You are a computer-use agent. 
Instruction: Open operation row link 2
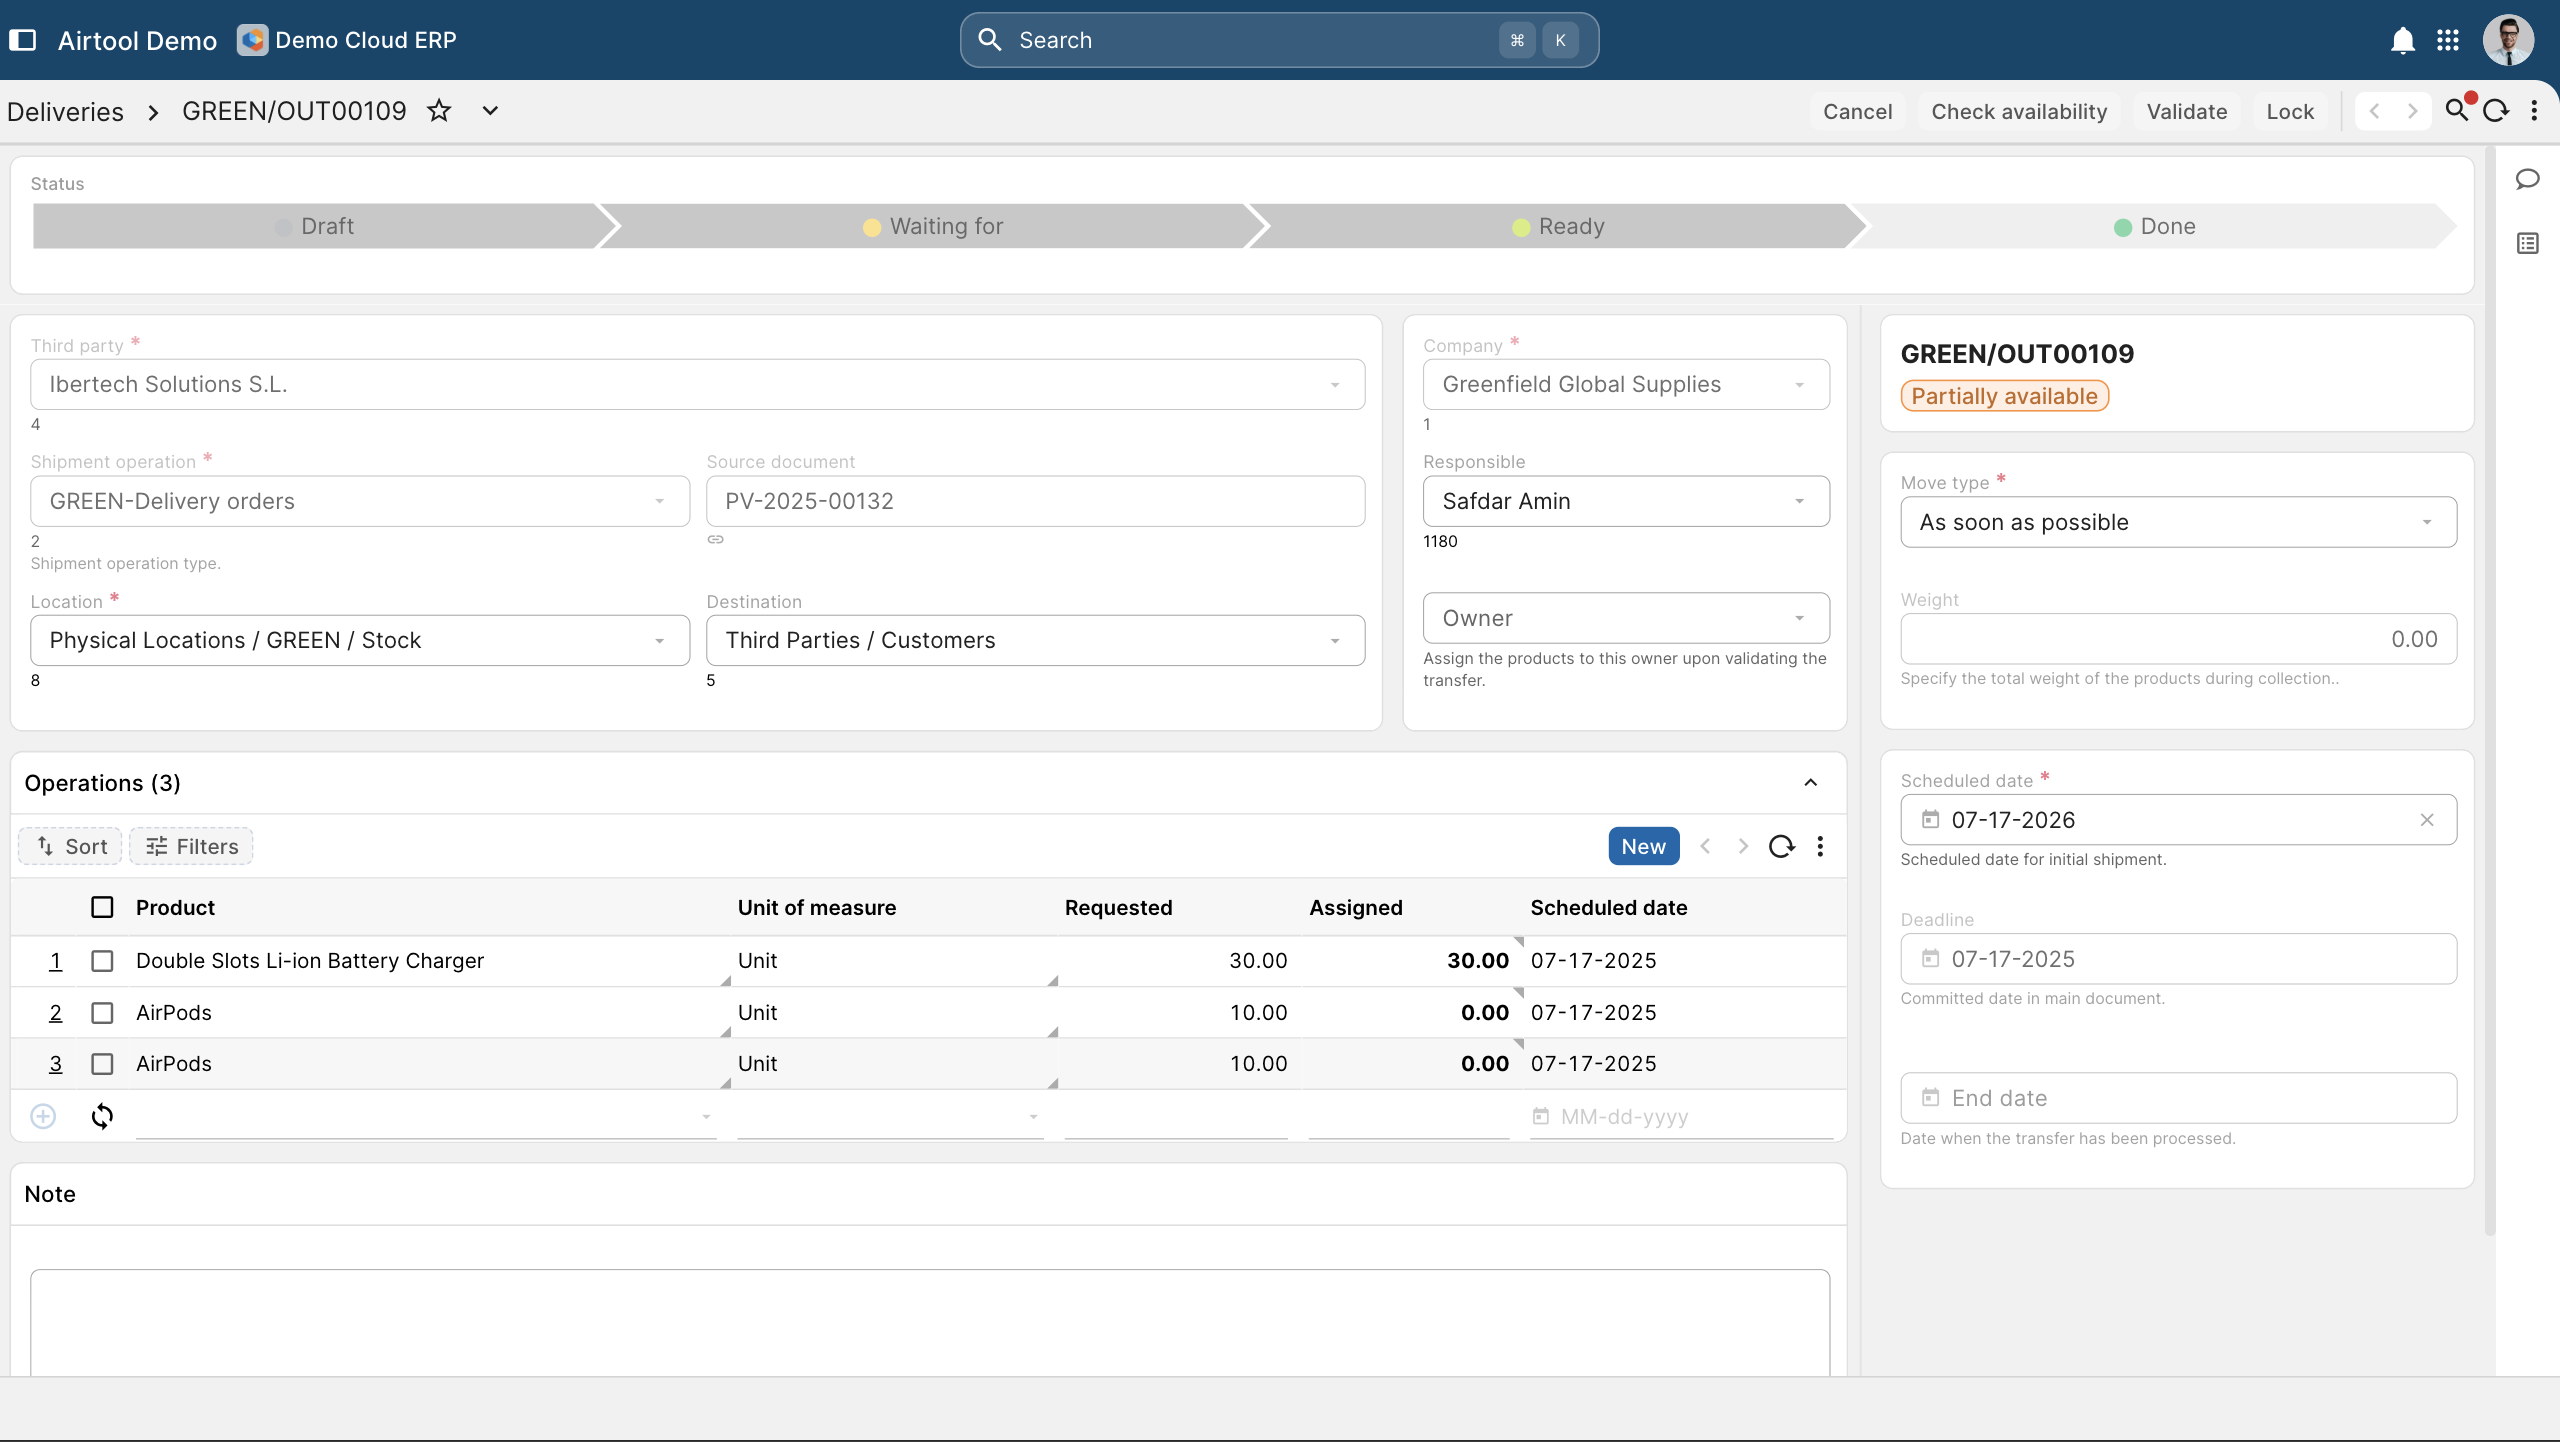(x=55, y=1013)
